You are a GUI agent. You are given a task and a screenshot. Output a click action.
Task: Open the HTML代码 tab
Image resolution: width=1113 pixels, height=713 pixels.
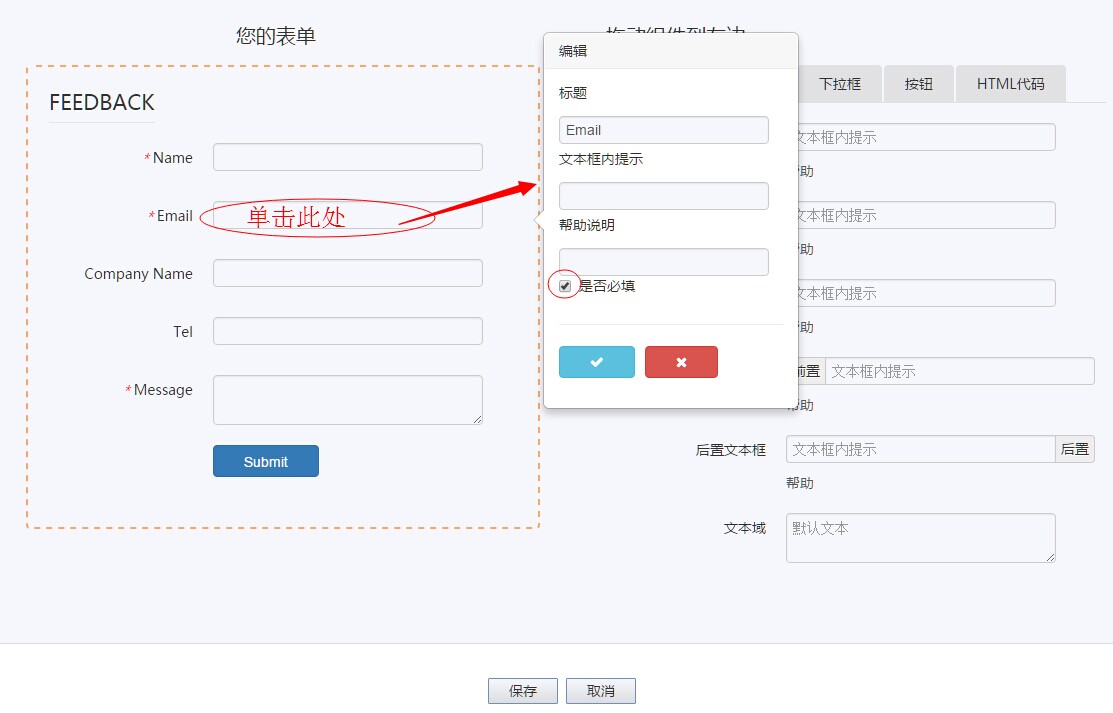click(x=1010, y=84)
